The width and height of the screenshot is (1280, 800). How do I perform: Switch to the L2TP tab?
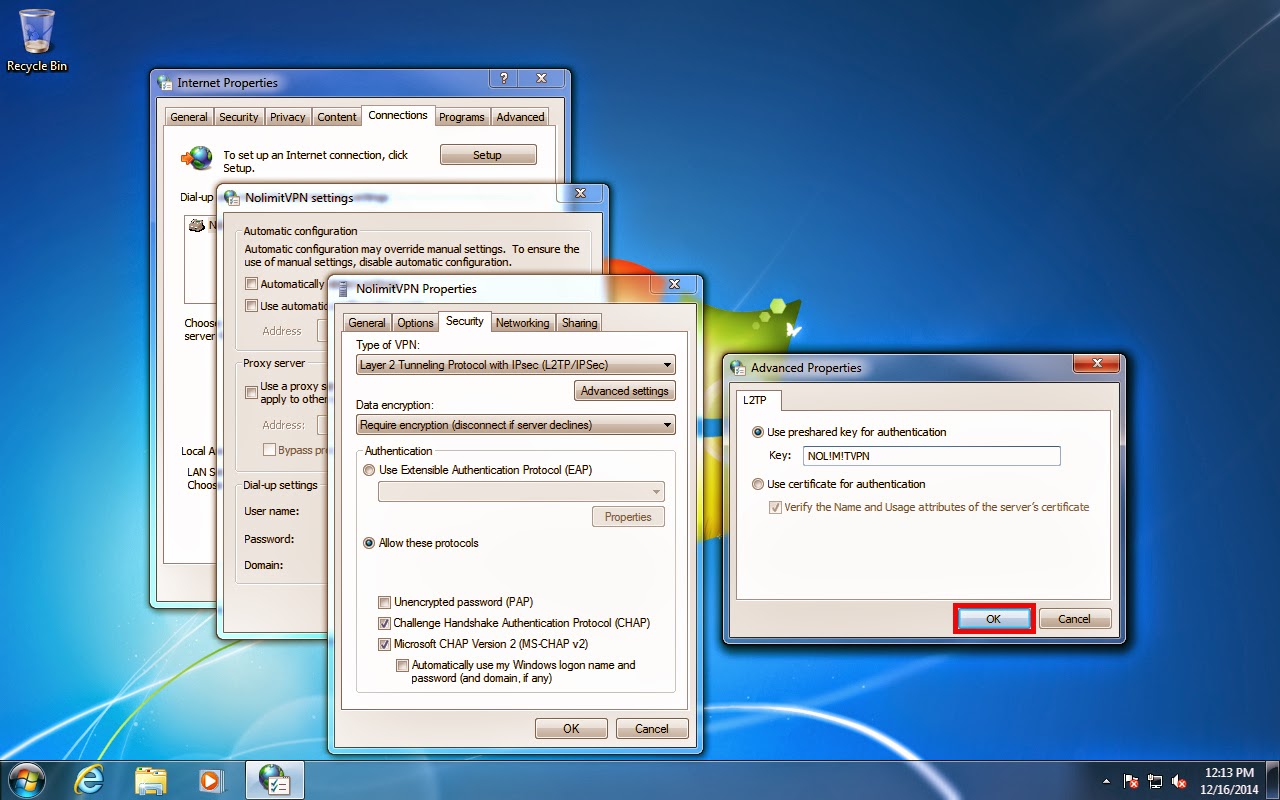tap(759, 400)
